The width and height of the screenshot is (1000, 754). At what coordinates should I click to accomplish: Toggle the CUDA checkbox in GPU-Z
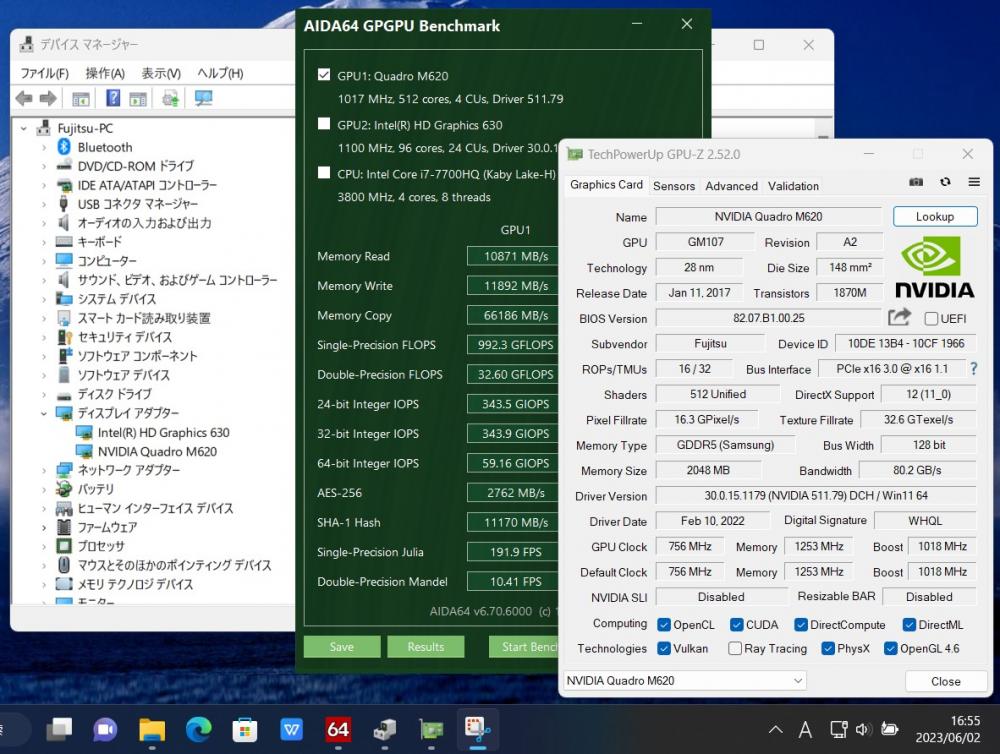click(x=737, y=625)
